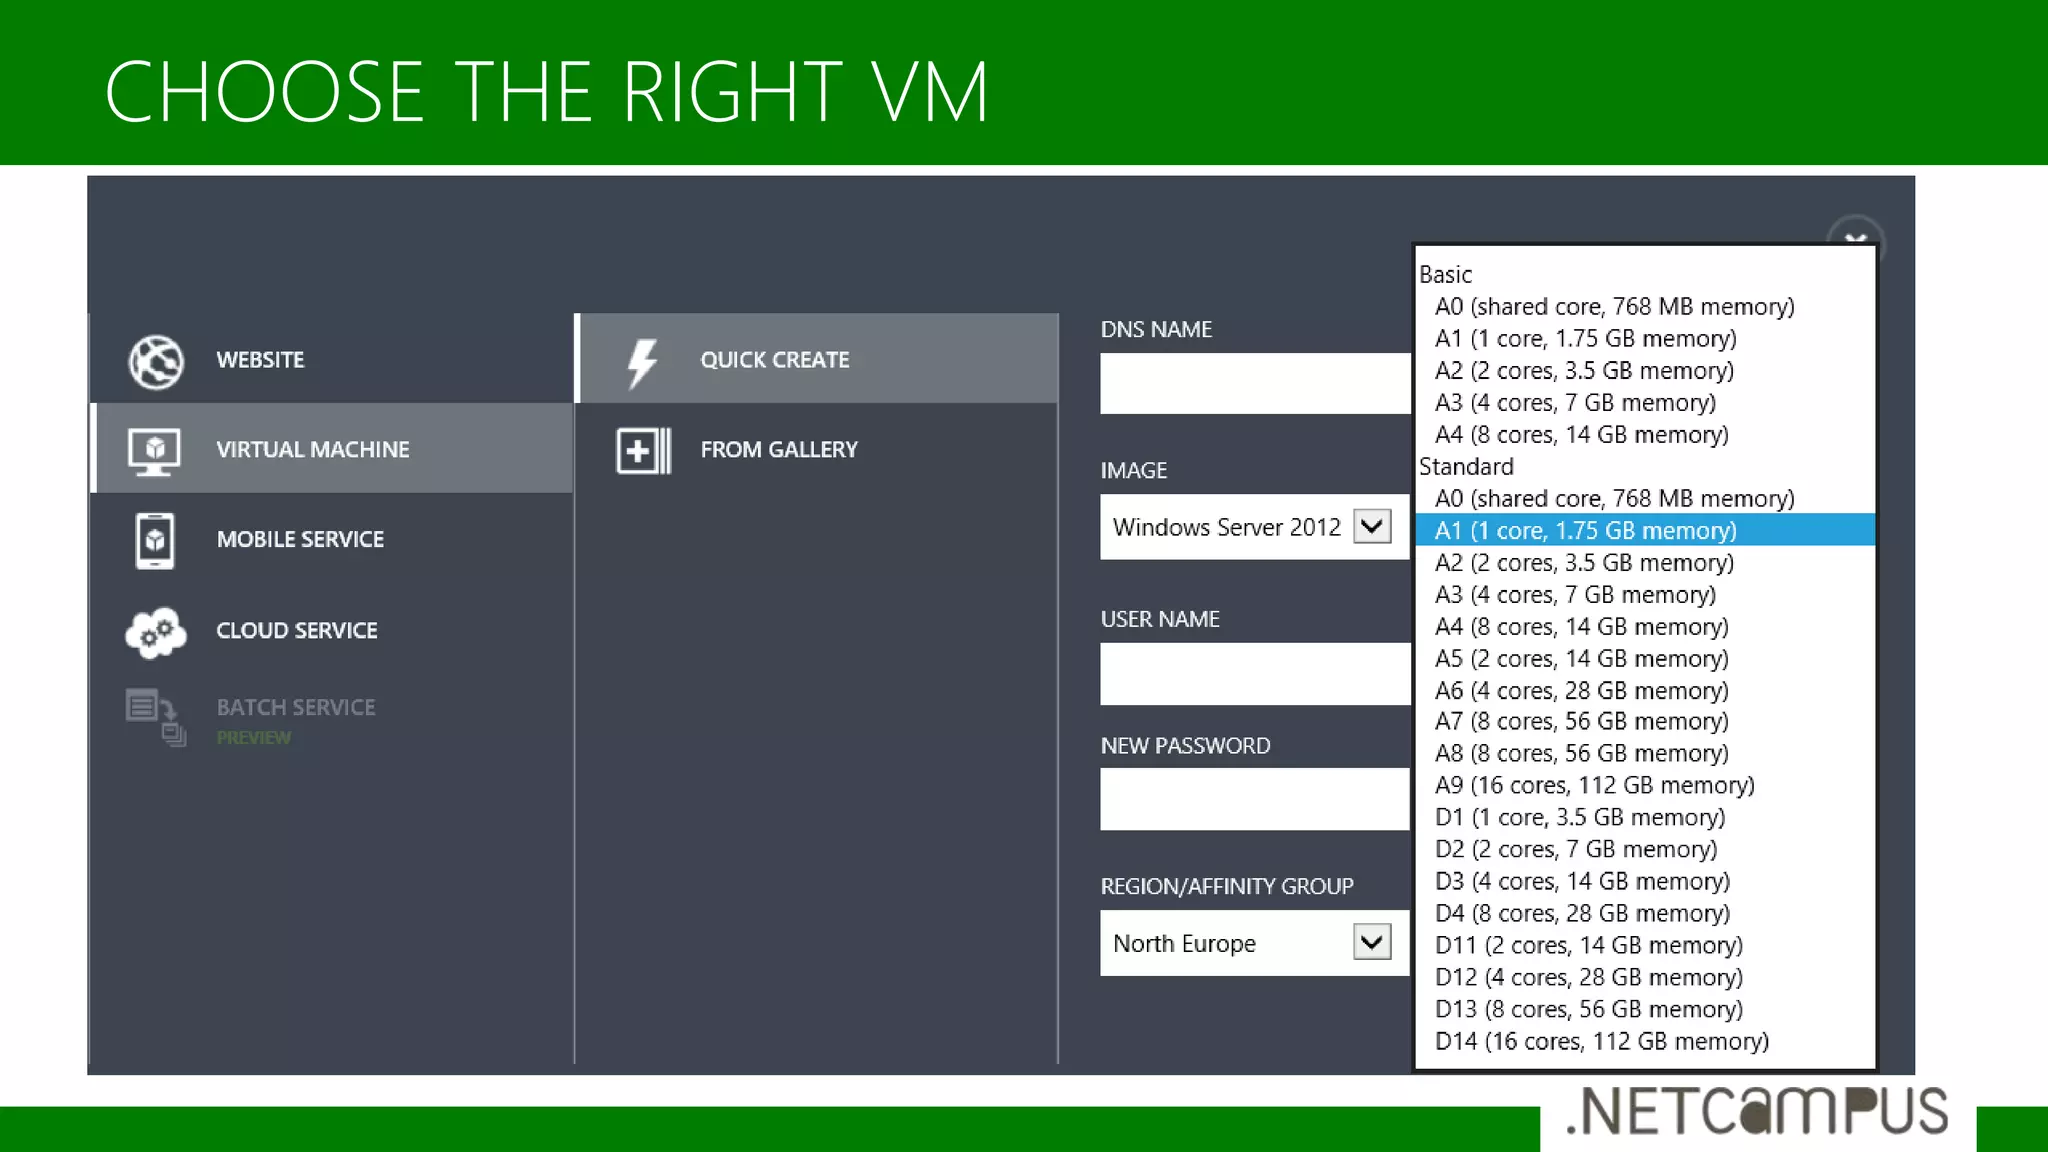Expand Region dropdown arrow button
2048x1152 pixels.
[1372, 942]
